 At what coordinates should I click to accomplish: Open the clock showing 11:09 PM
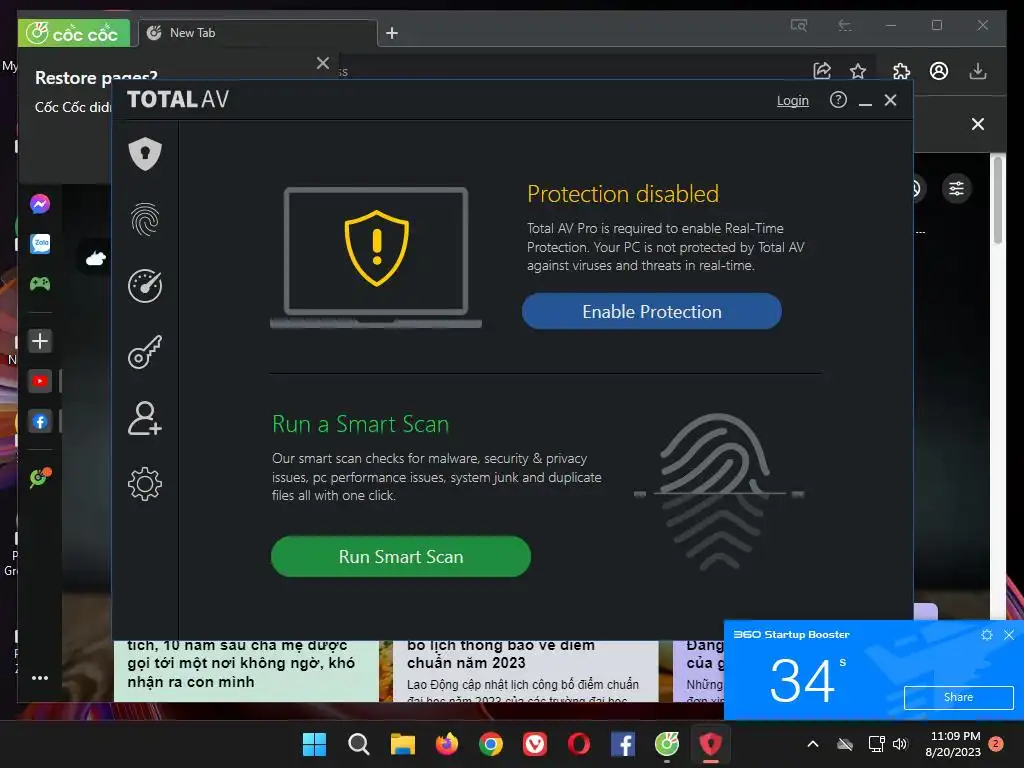(x=953, y=744)
